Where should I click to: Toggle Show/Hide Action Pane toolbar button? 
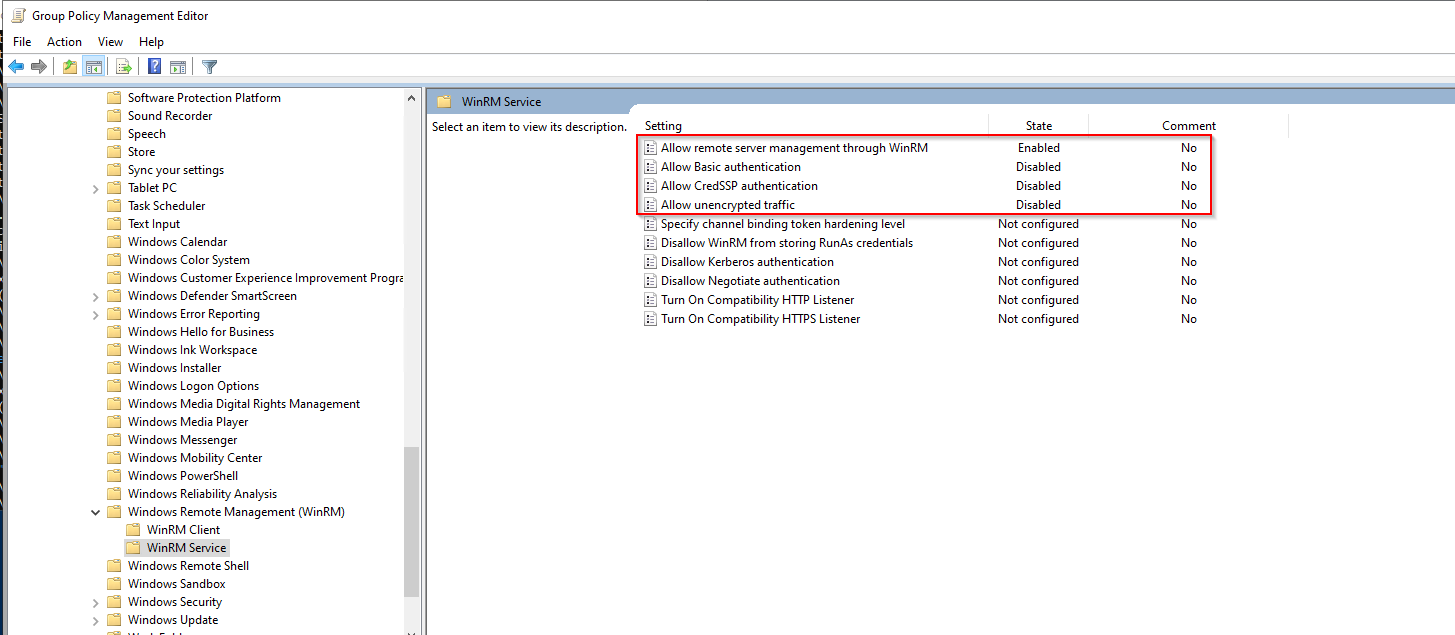pos(178,67)
